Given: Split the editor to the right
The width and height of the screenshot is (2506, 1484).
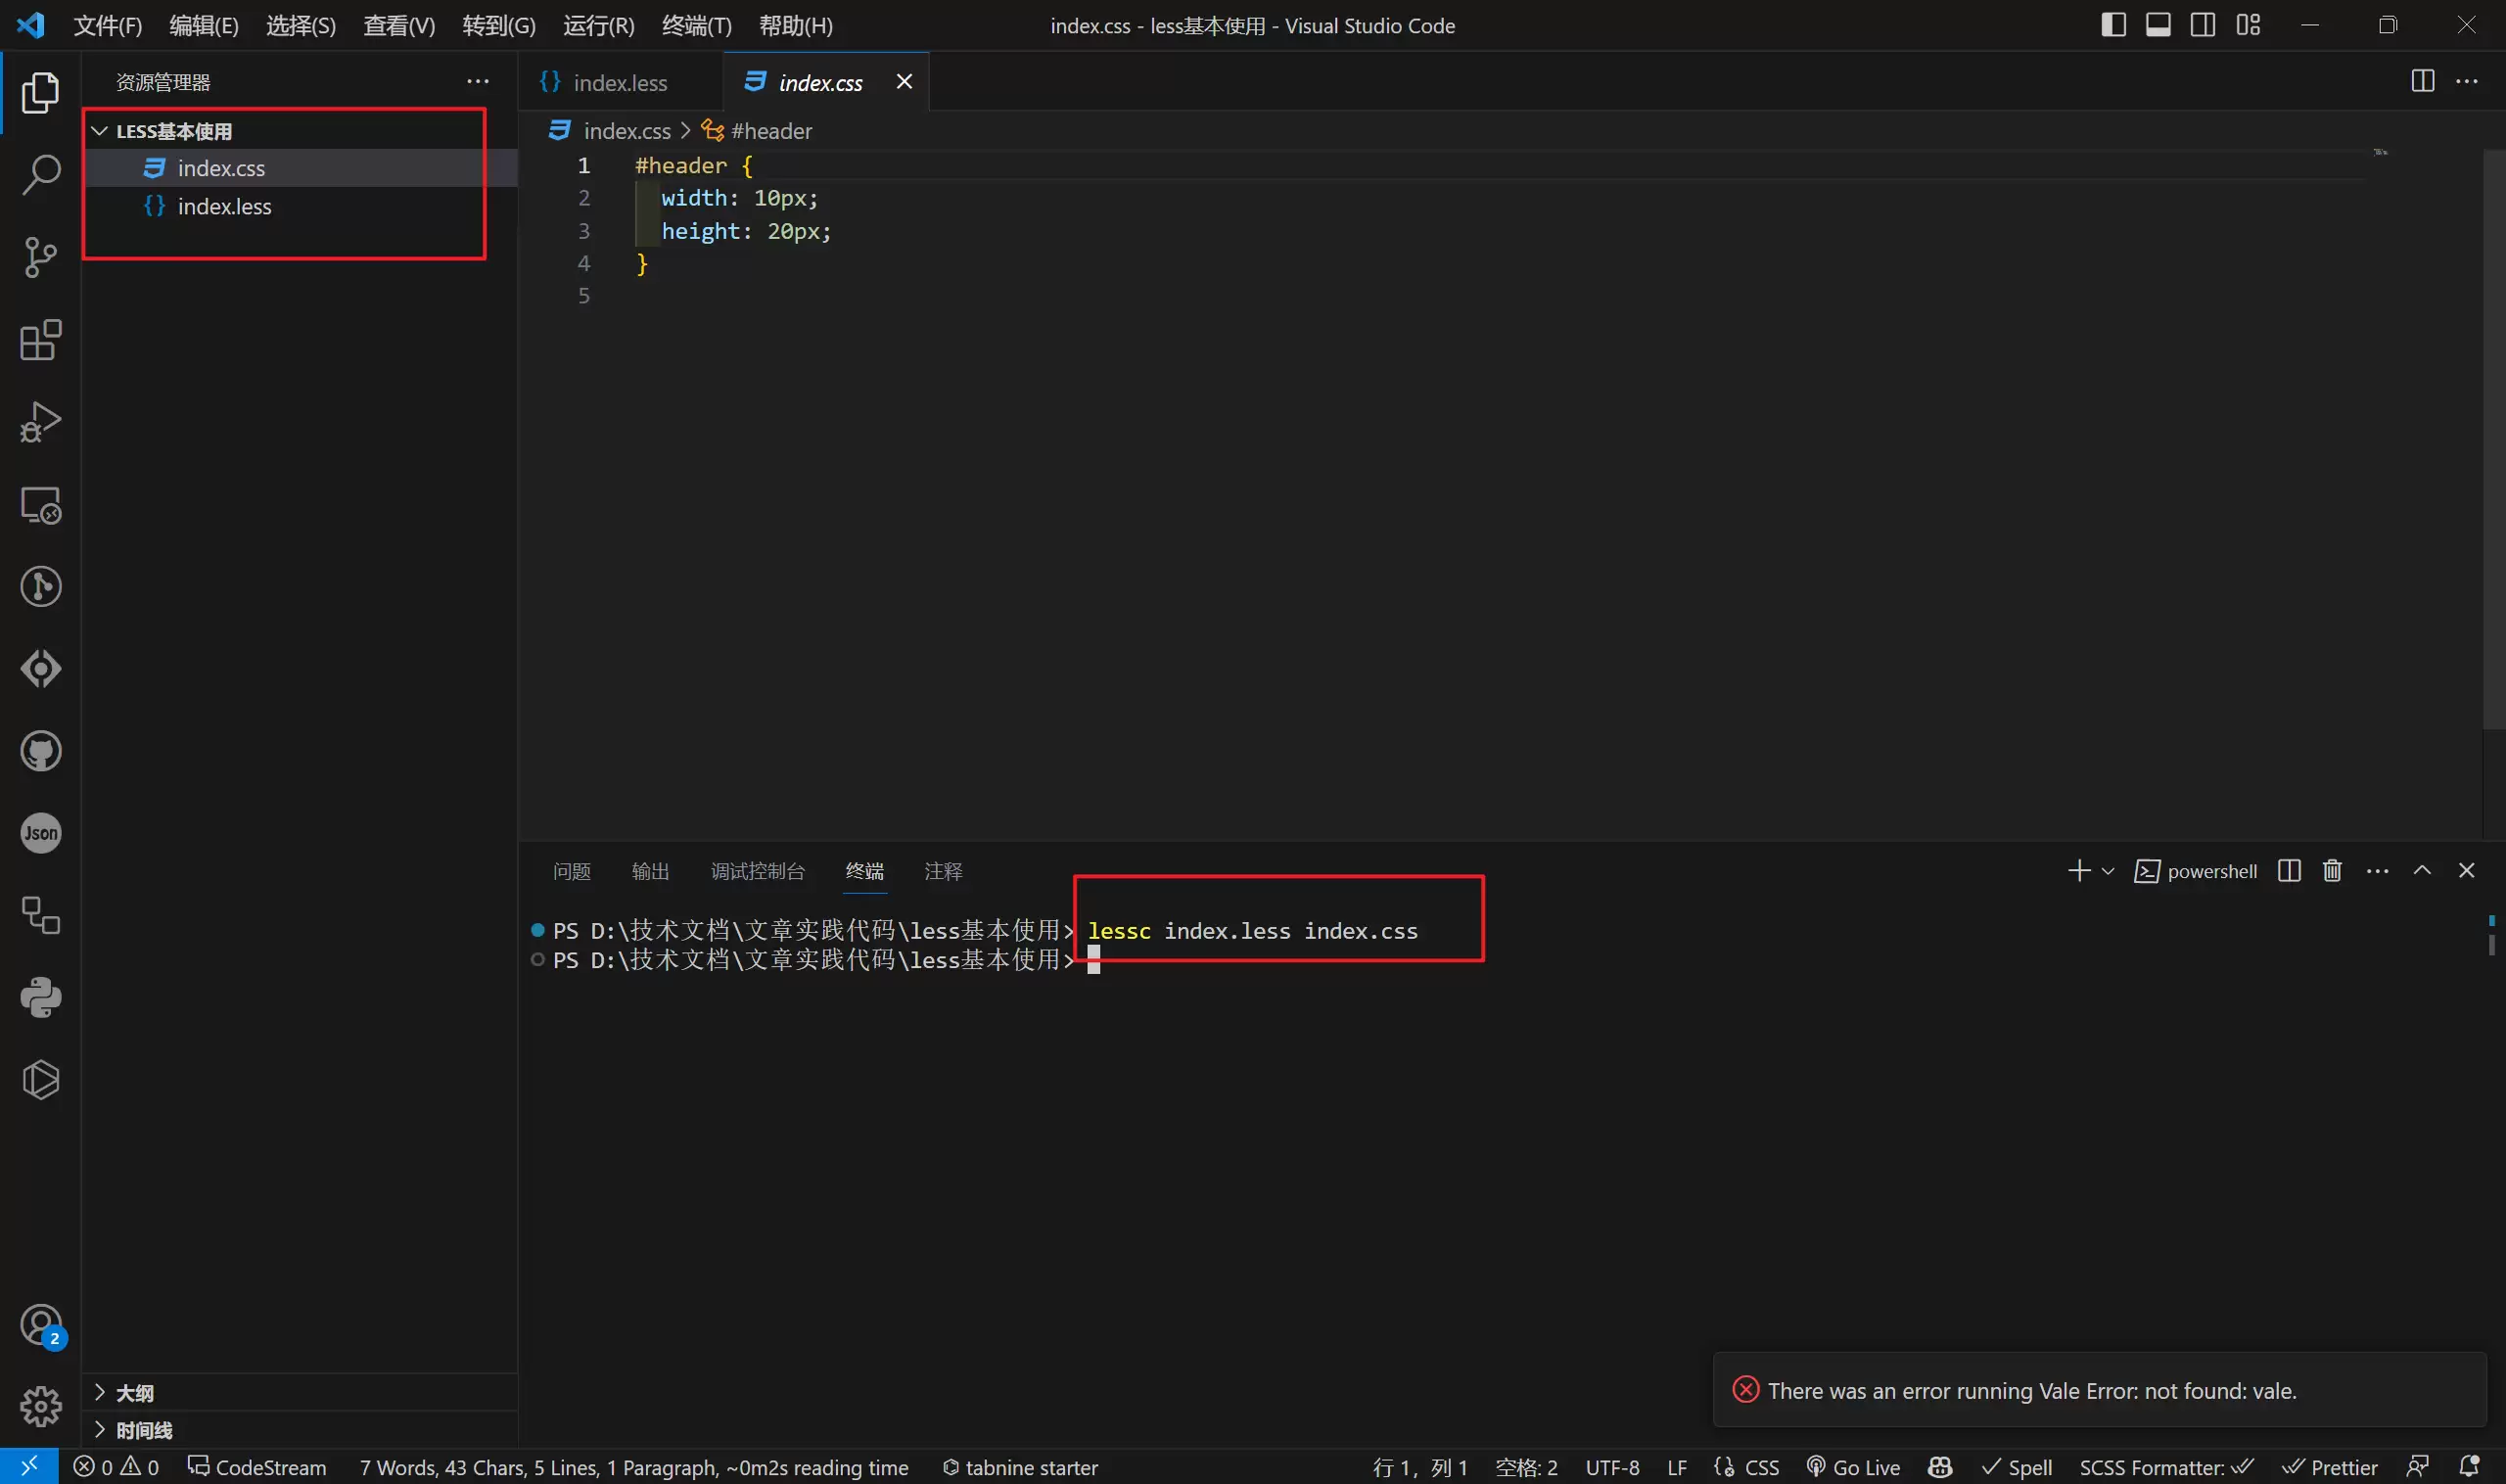Looking at the screenshot, I should pyautogui.click(x=2422, y=81).
